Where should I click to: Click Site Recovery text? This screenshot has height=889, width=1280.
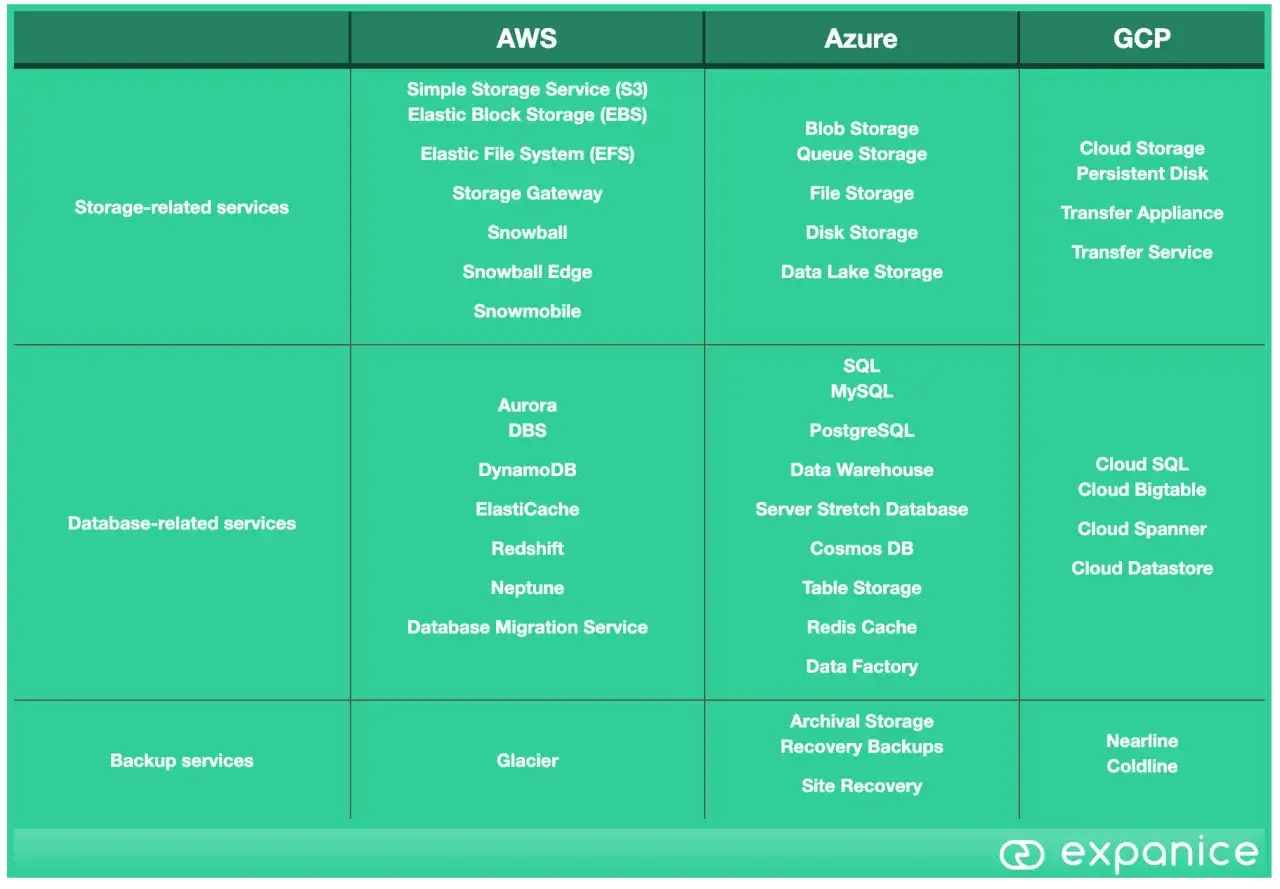(861, 786)
